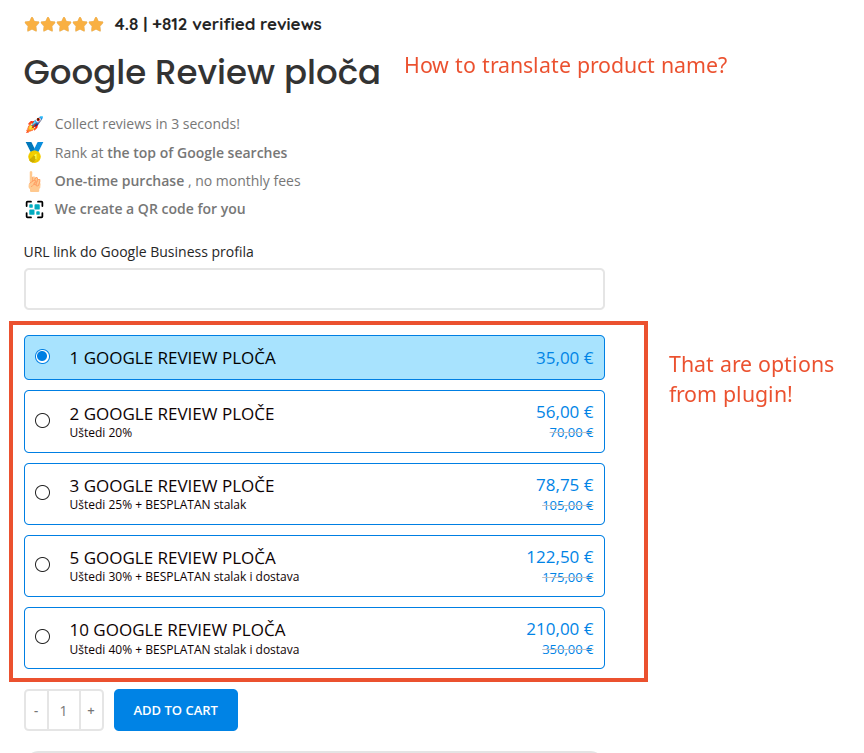Click the quantity number field

click(x=64, y=711)
